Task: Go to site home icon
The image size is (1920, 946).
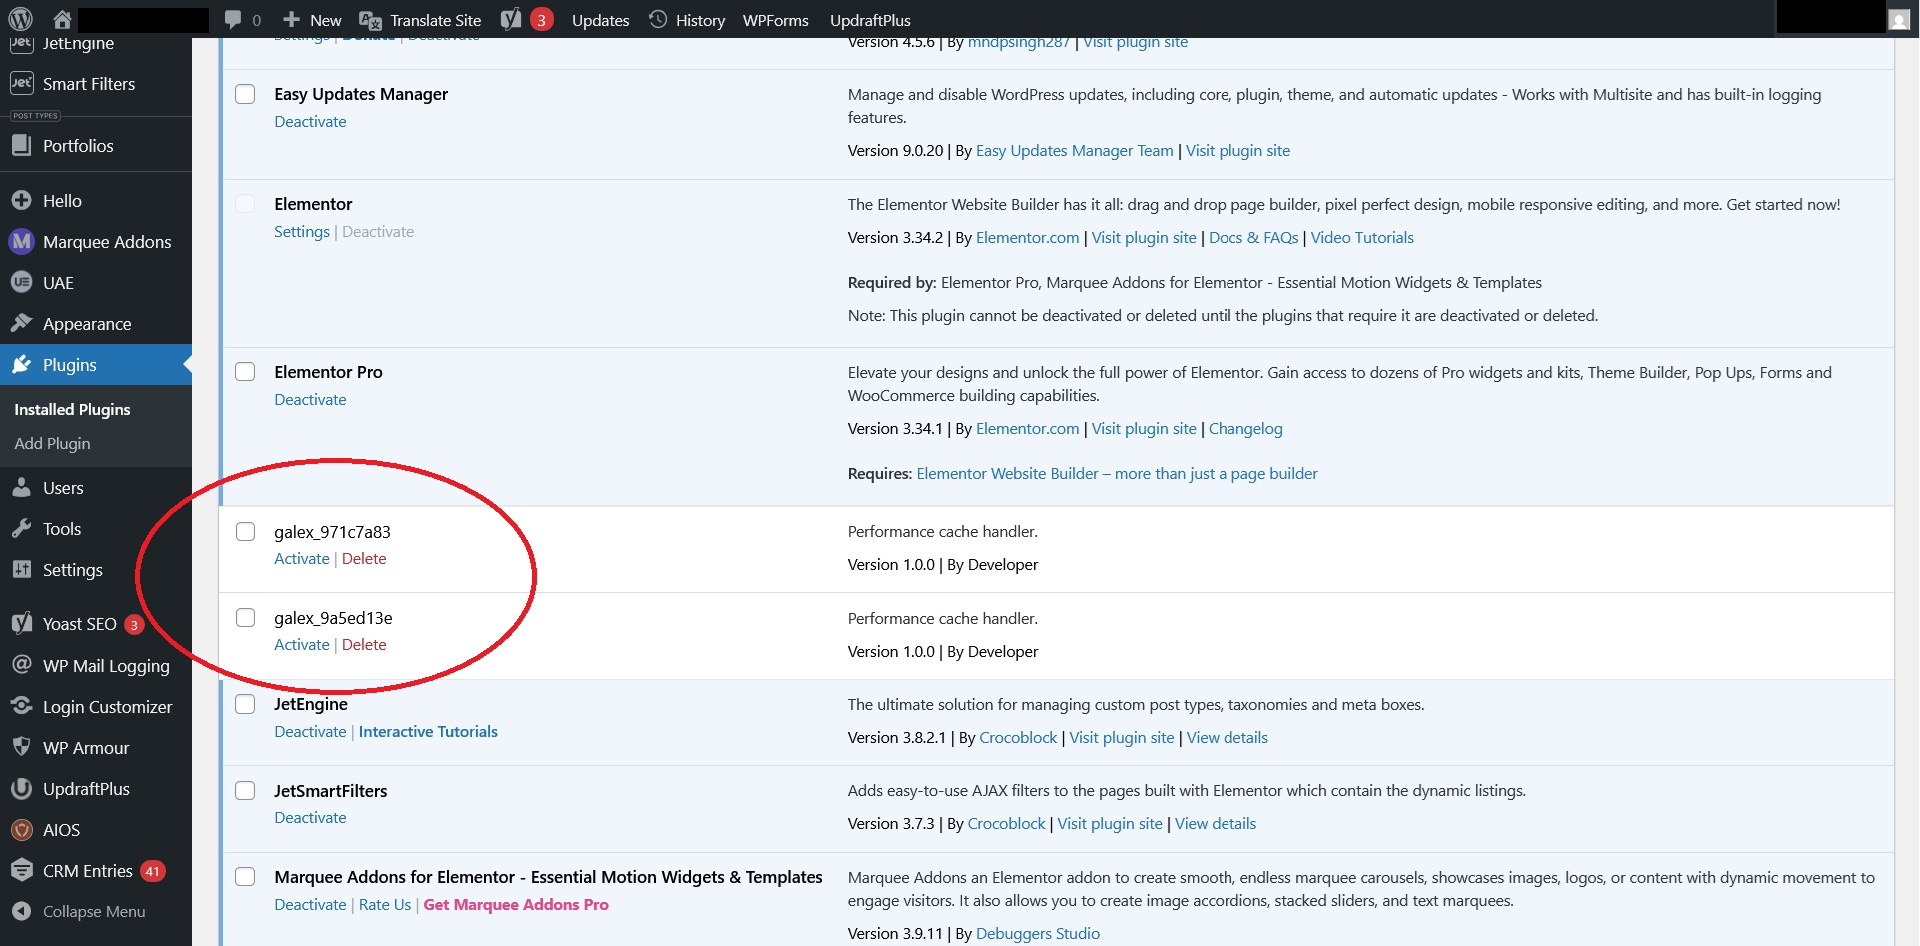Action: coord(62,19)
